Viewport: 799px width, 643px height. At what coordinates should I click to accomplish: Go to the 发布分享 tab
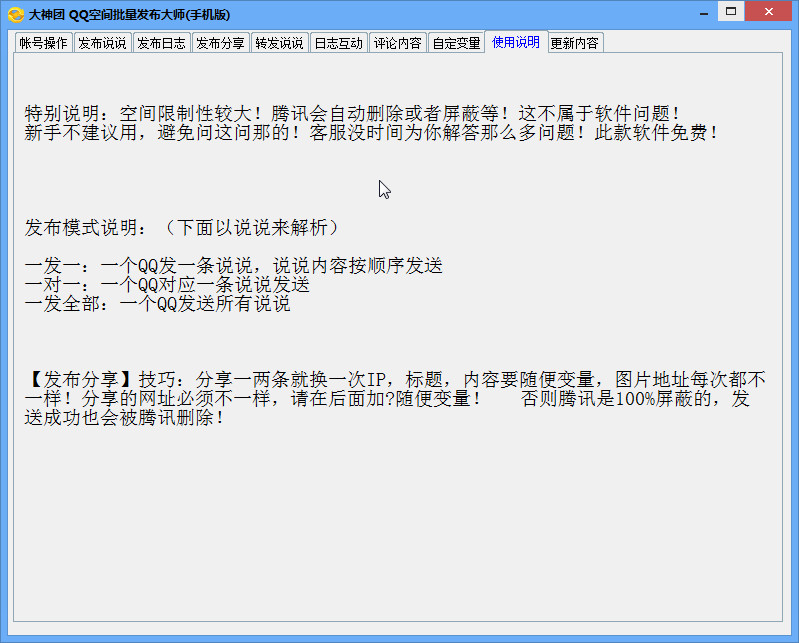pos(221,43)
